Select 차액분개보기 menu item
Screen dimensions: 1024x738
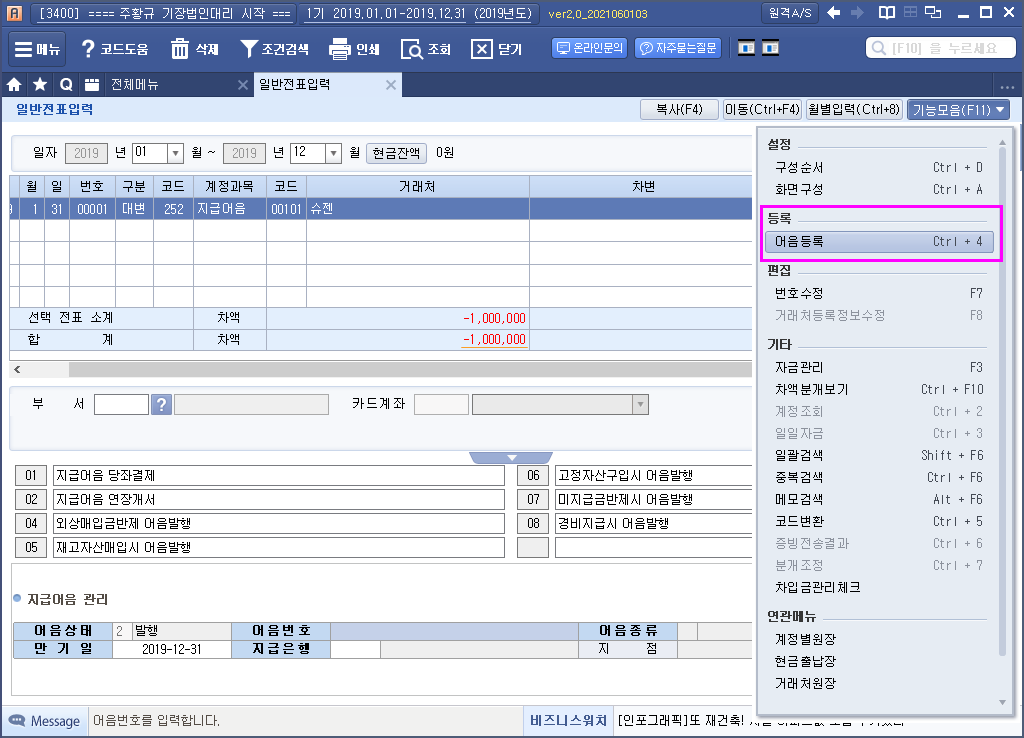[x=878, y=389]
